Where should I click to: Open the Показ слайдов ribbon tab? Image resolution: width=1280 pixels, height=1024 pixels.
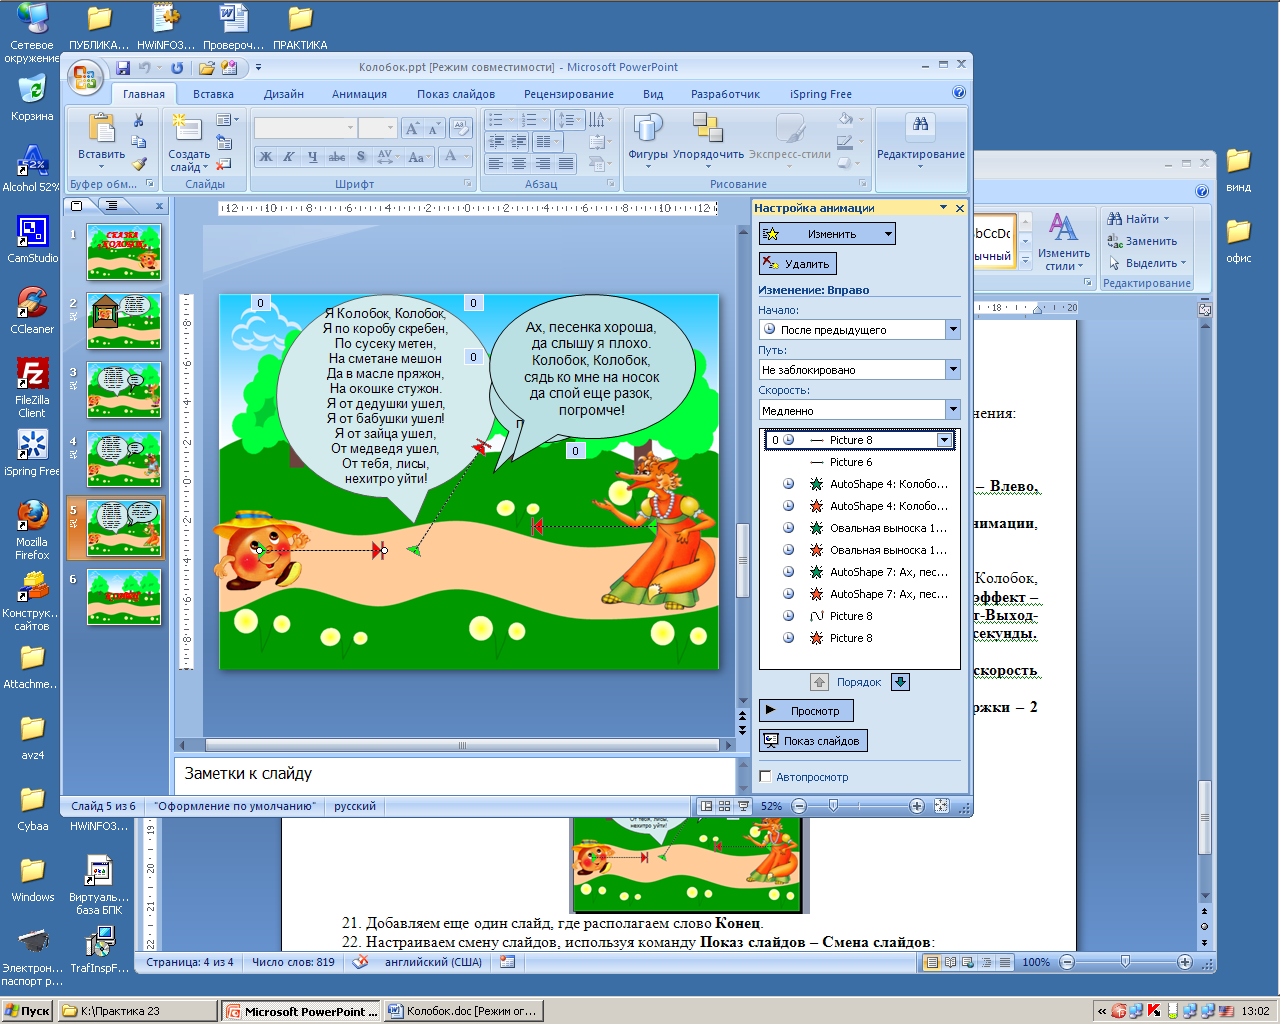coord(456,94)
